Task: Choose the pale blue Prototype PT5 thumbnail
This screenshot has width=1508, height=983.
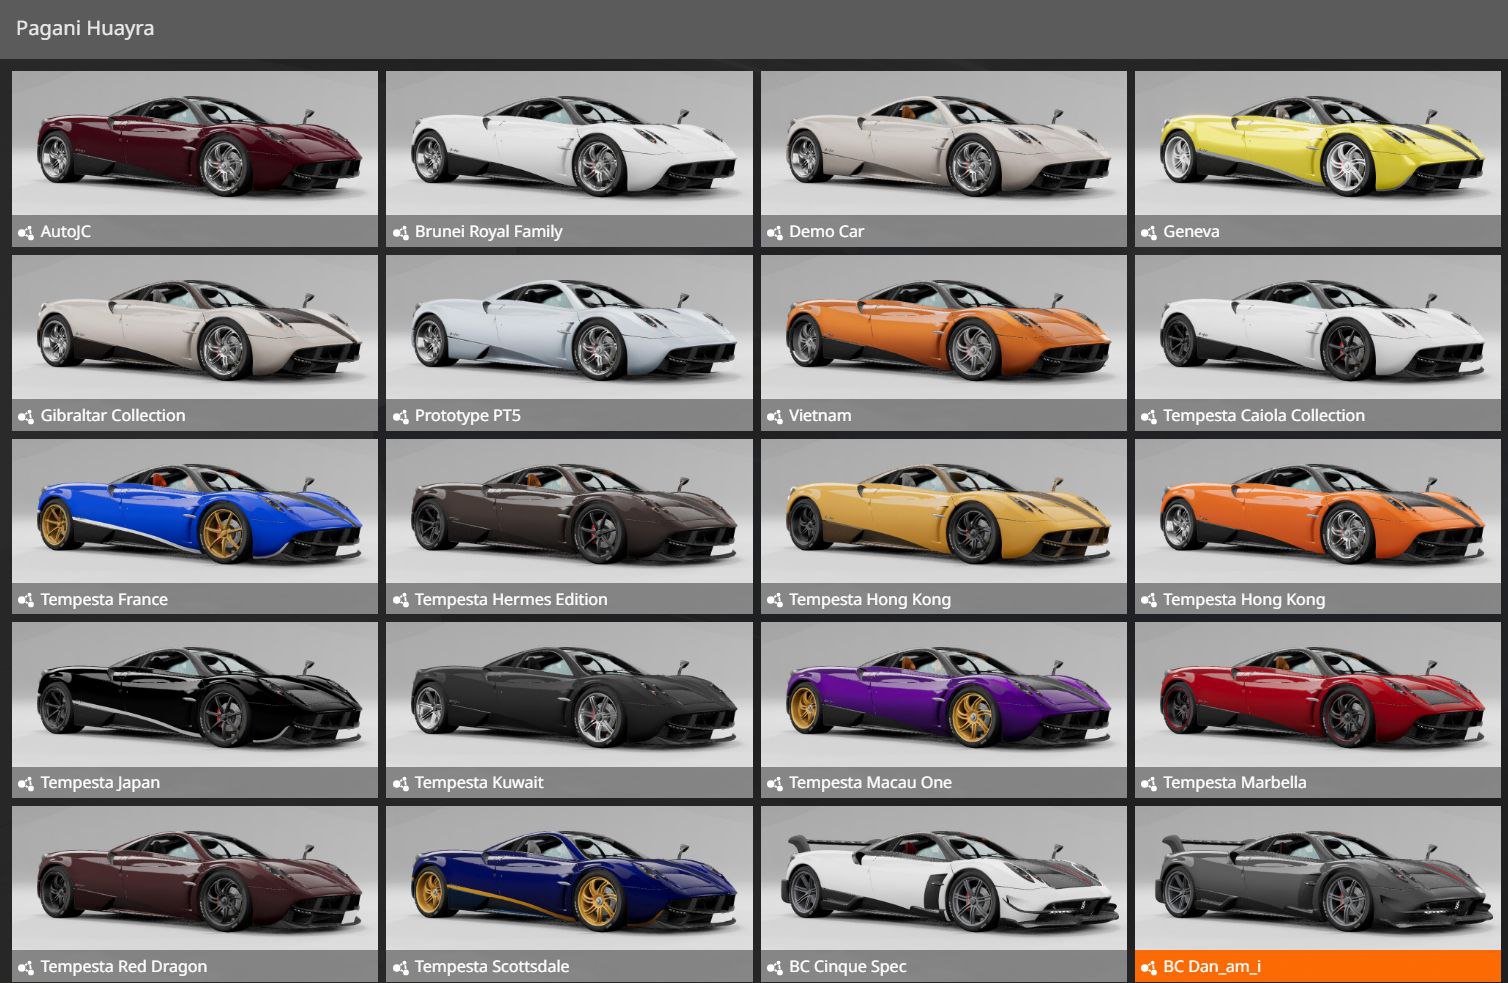Action: click(569, 327)
